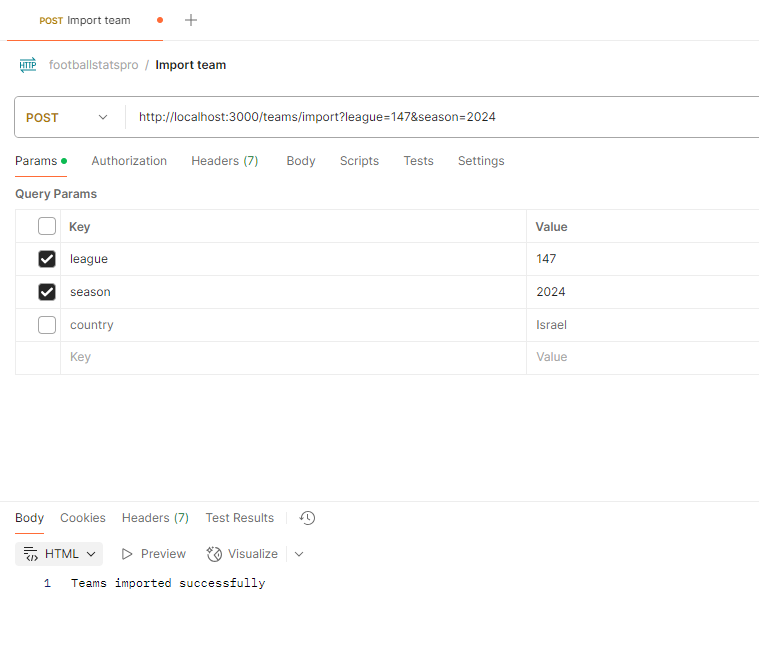Image resolution: width=759 pixels, height=672 pixels.
Task: Toggle the select-all params checkbox
Action: (x=47, y=226)
